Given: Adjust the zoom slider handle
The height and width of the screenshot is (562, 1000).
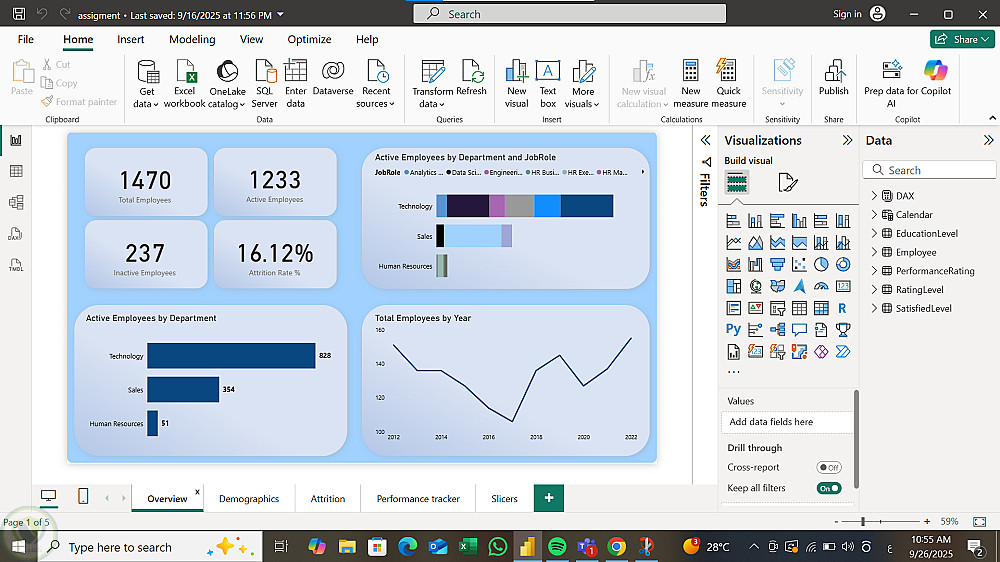Looking at the screenshot, I should click(x=863, y=522).
